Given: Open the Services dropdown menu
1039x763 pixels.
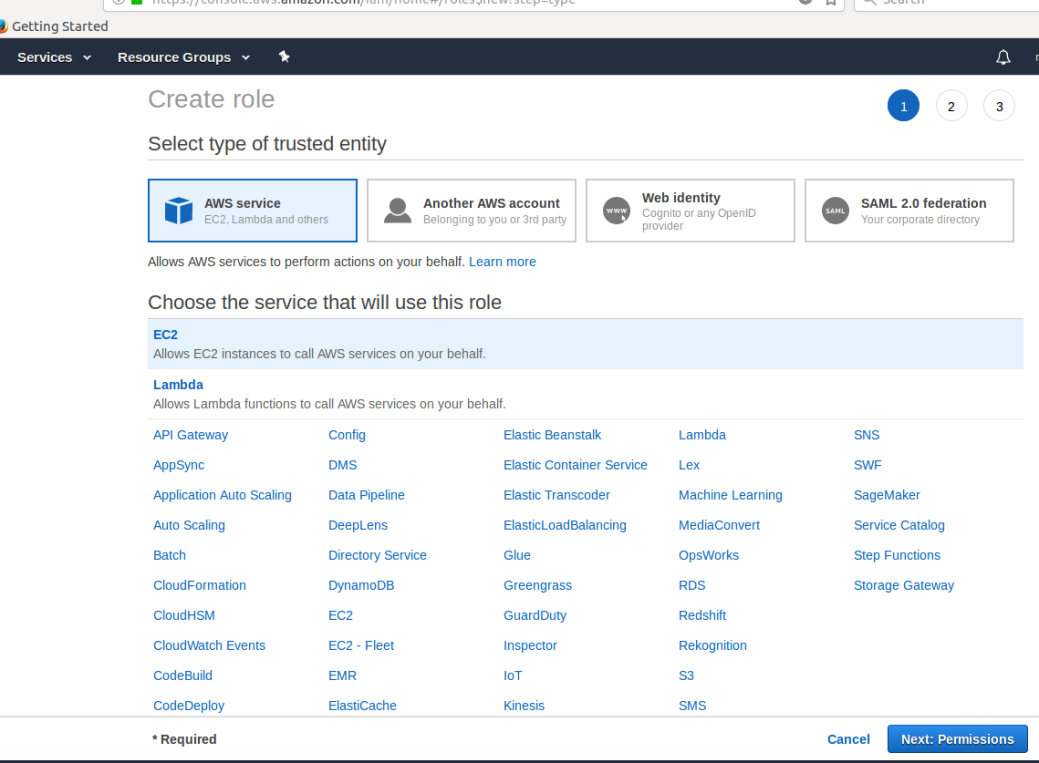Looking at the screenshot, I should 54,57.
